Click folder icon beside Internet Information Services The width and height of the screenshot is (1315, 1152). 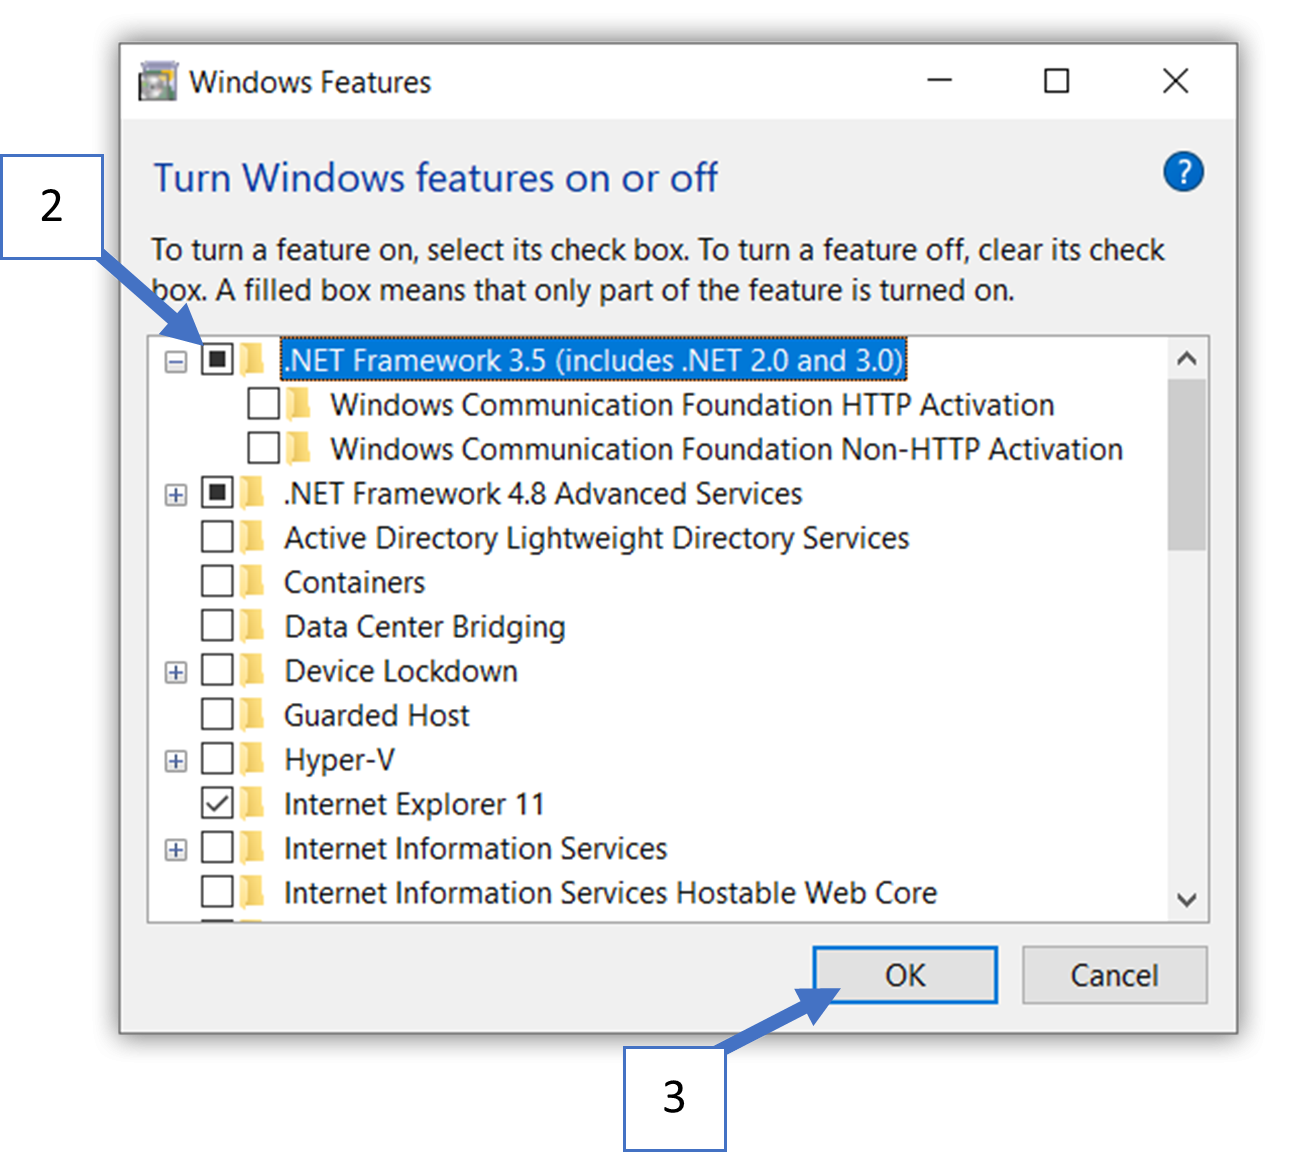point(253,848)
